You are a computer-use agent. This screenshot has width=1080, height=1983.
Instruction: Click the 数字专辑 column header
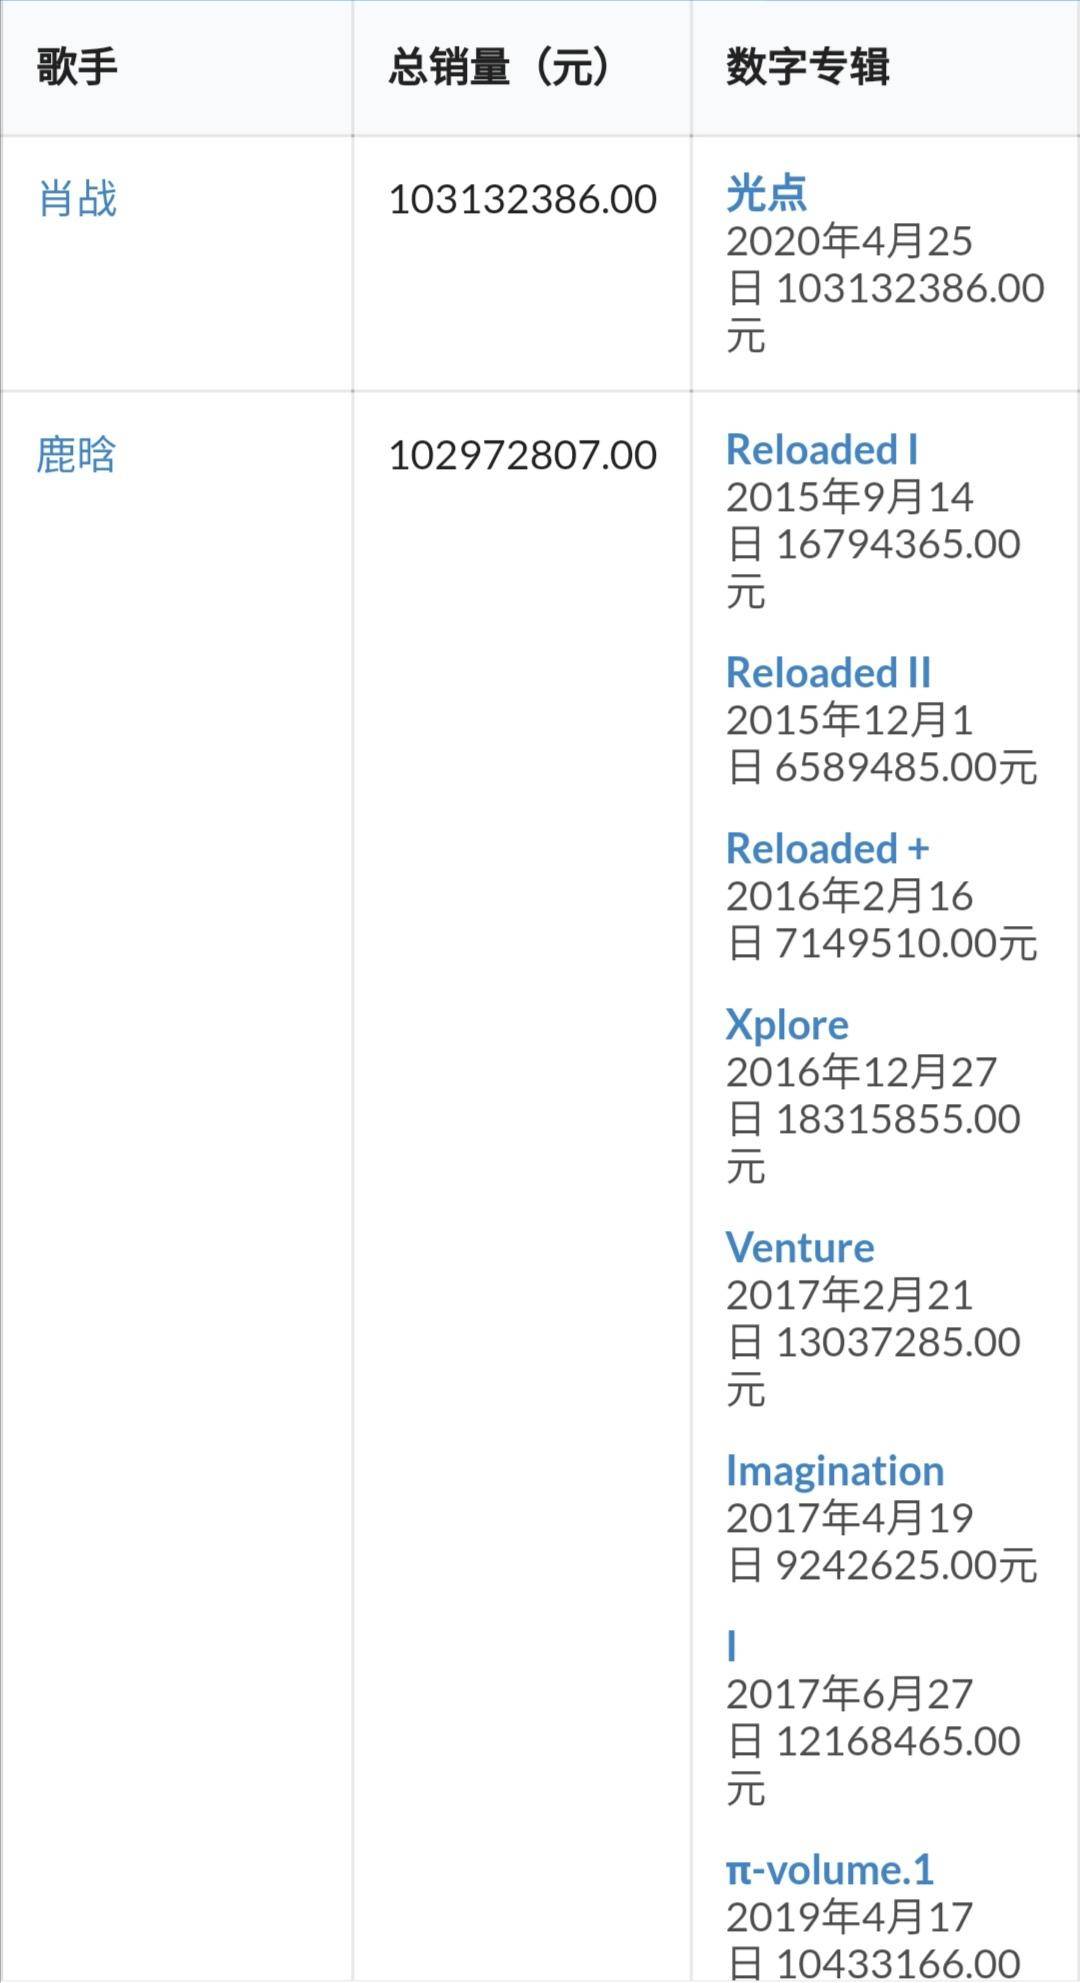point(807,67)
